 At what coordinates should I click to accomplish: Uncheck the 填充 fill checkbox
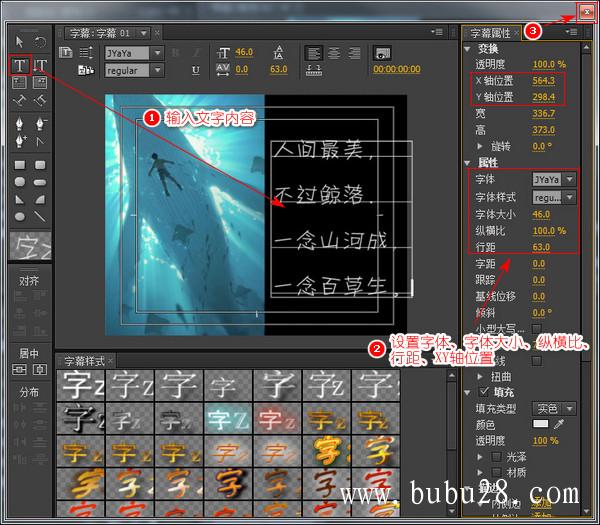tap(484, 391)
